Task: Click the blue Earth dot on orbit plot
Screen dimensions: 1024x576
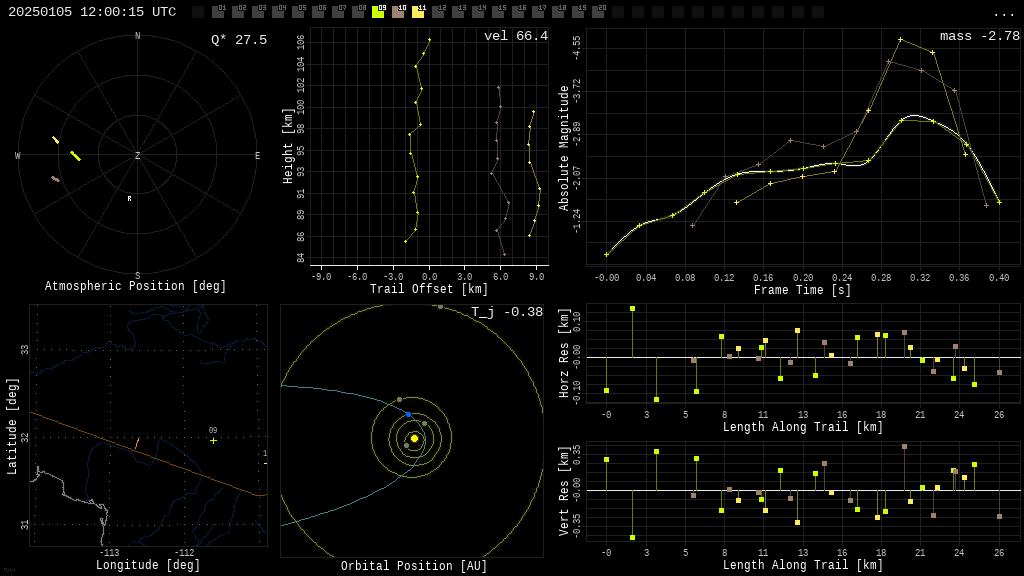Action: (x=409, y=415)
